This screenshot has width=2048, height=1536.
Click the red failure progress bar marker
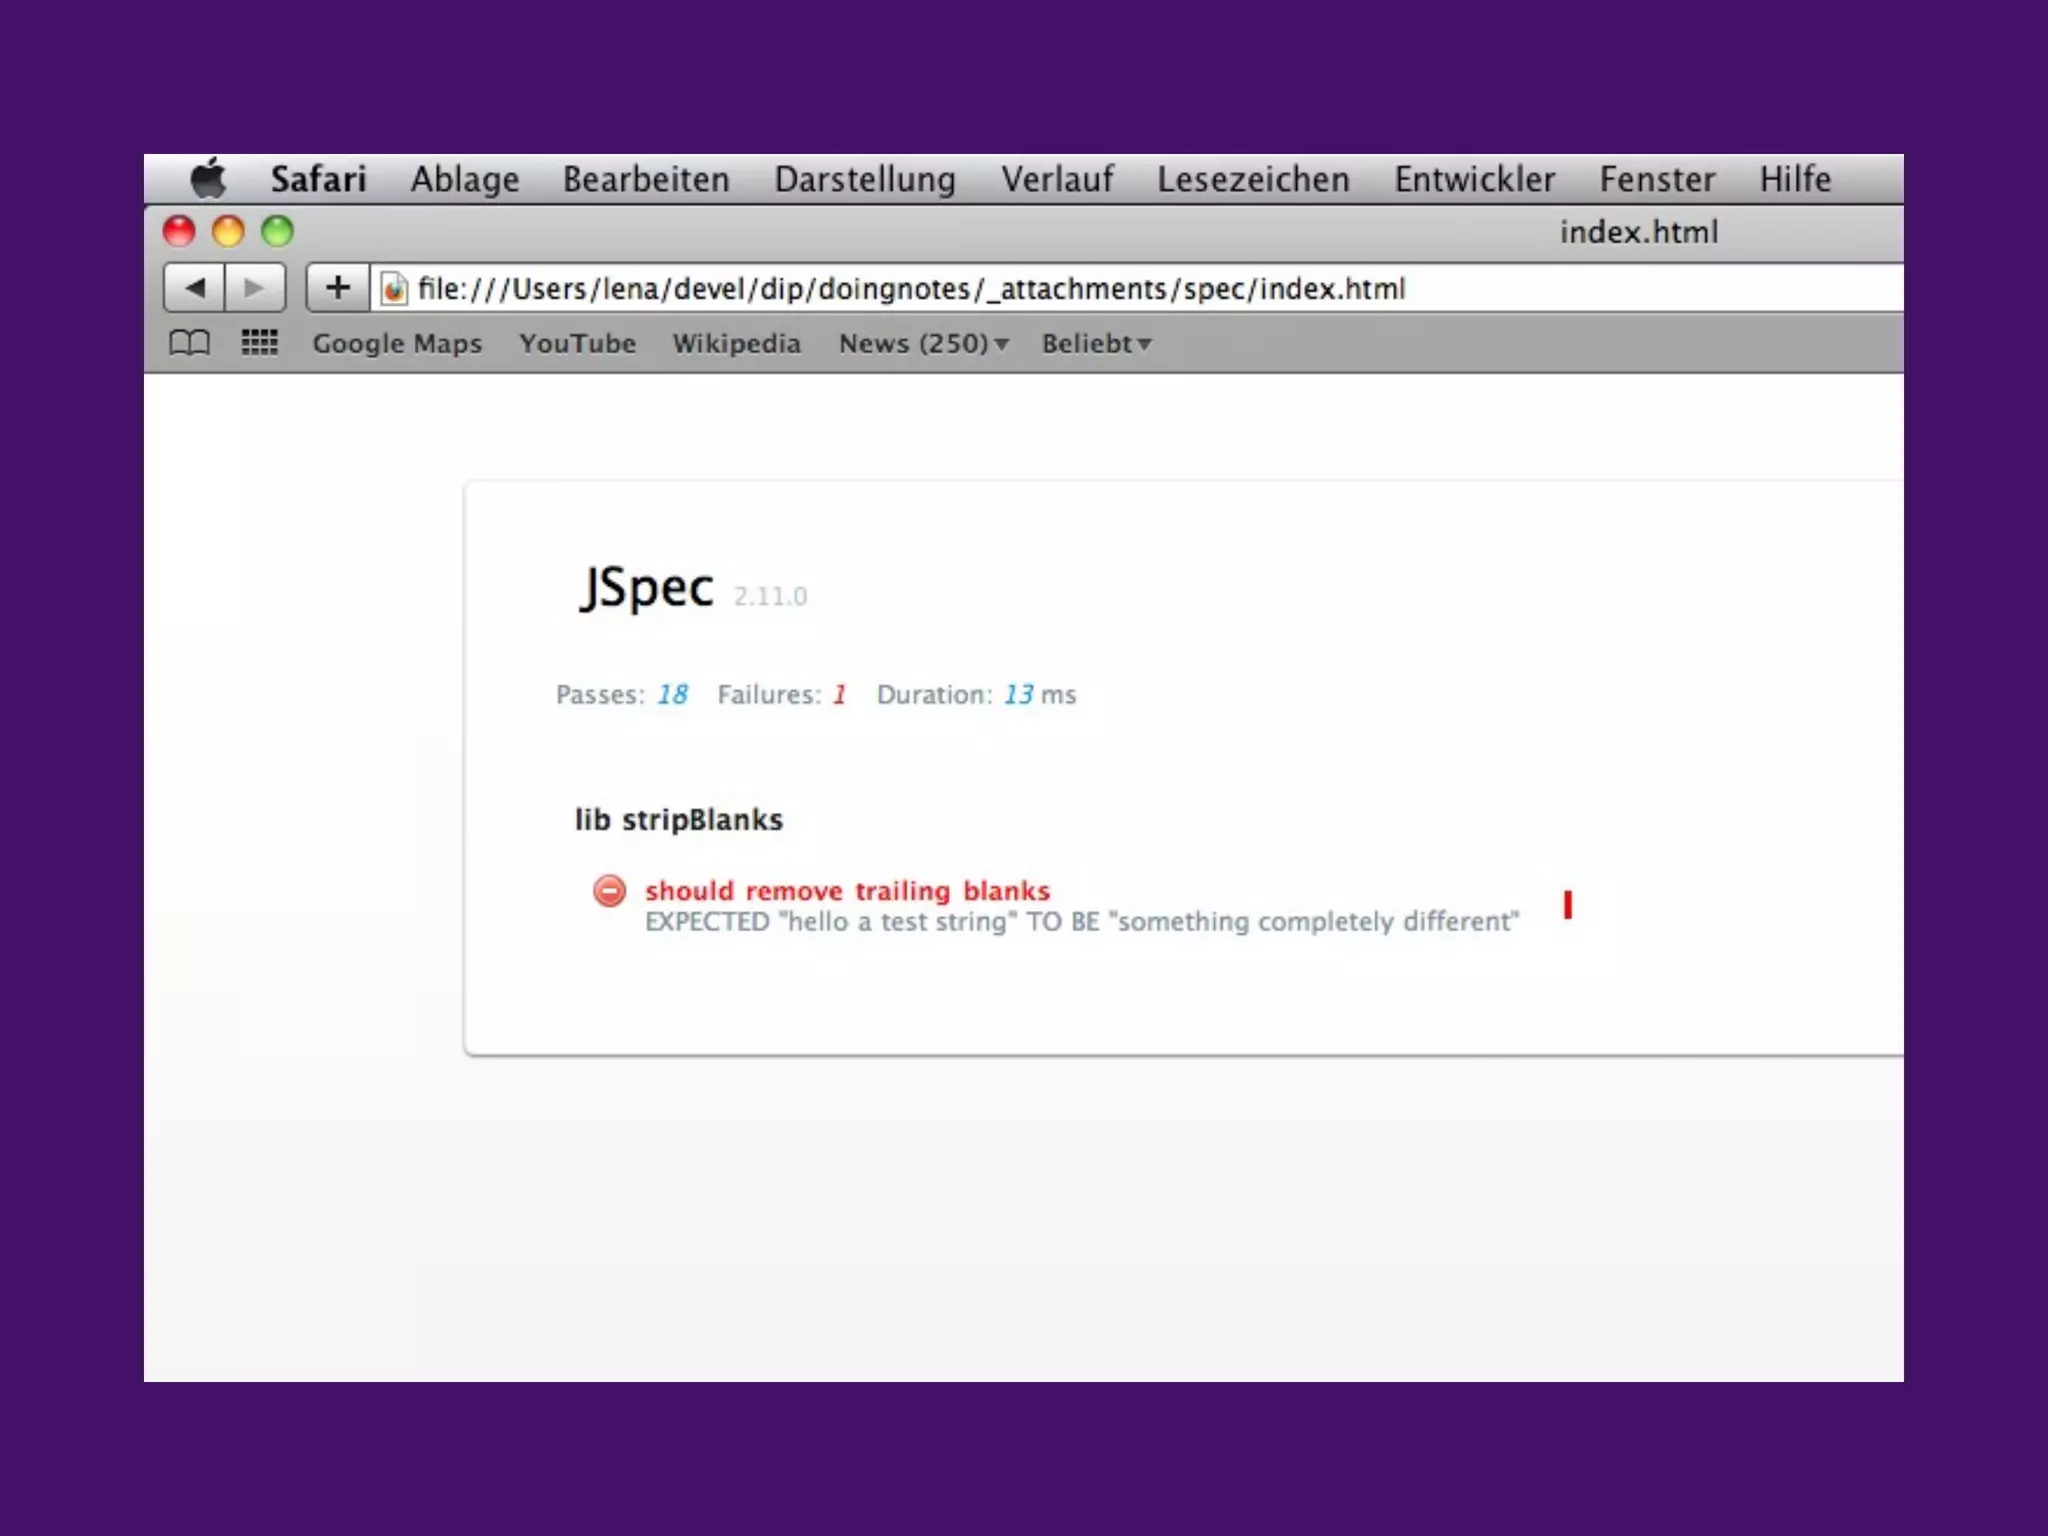click(x=1568, y=905)
